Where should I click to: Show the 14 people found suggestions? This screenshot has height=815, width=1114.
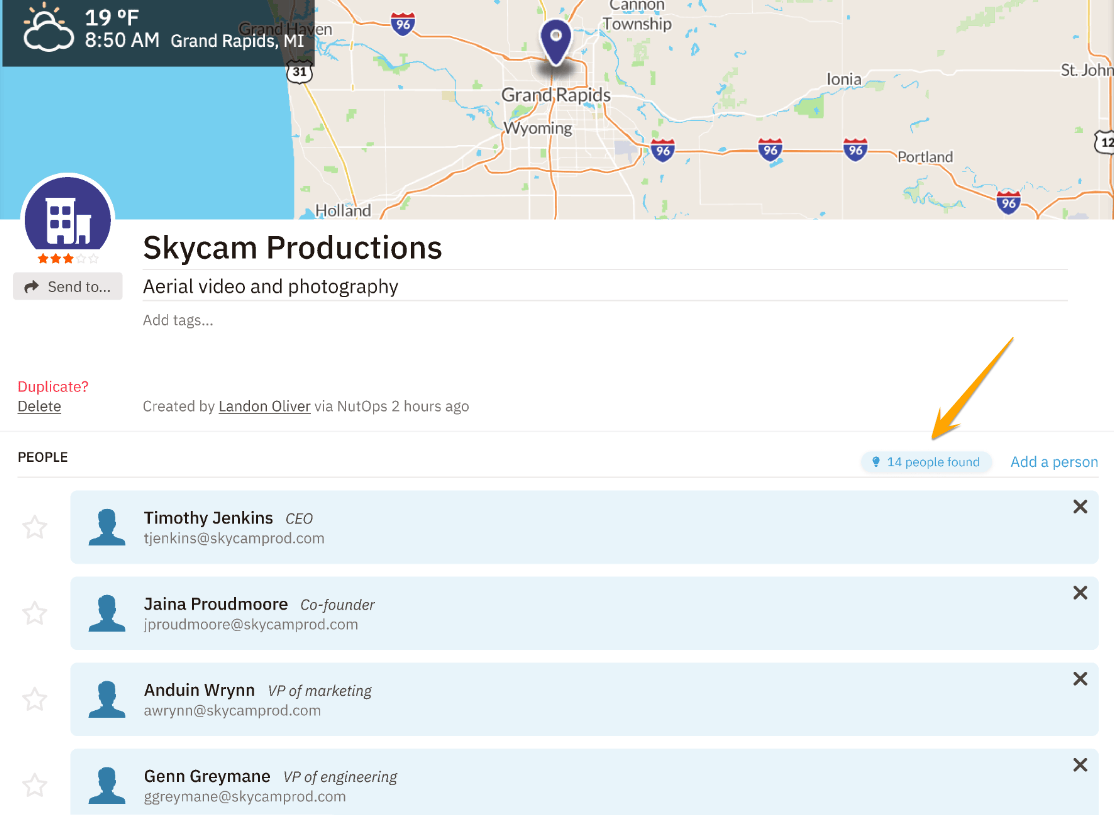(926, 462)
